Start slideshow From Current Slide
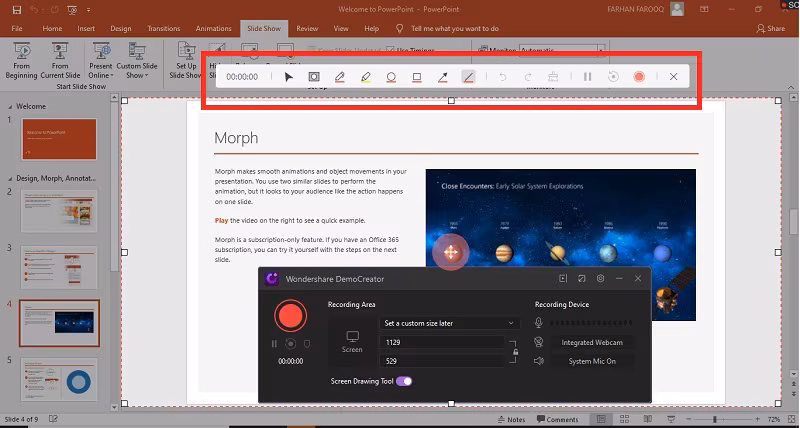Image resolution: width=800 pixels, height=428 pixels. point(60,61)
